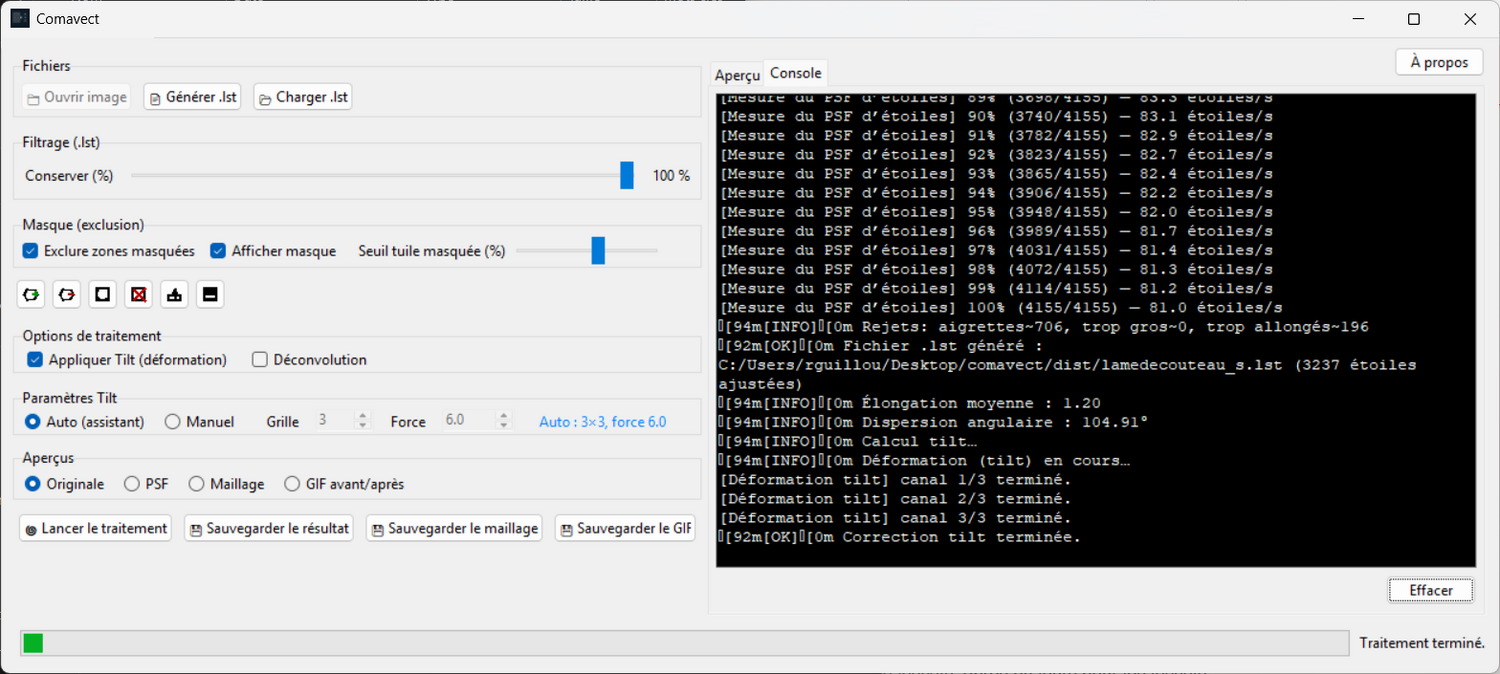Viewport: 1500px width, 674px height.
Task: Click the Grille value field
Action: tap(335, 421)
